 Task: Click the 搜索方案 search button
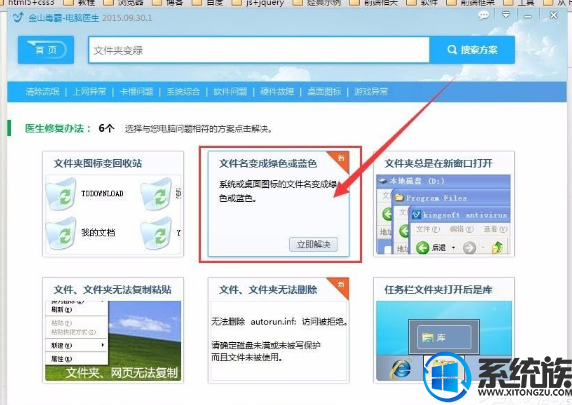pos(472,50)
